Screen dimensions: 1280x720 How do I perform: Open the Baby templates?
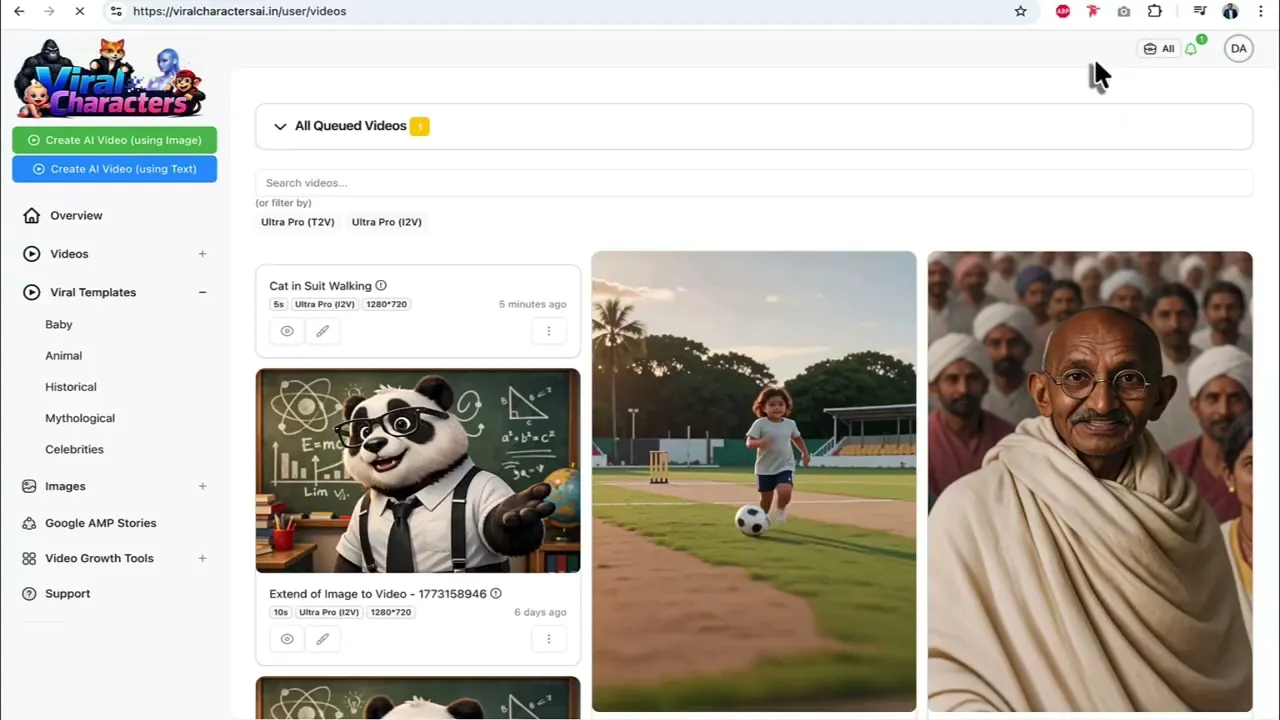[x=59, y=324]
